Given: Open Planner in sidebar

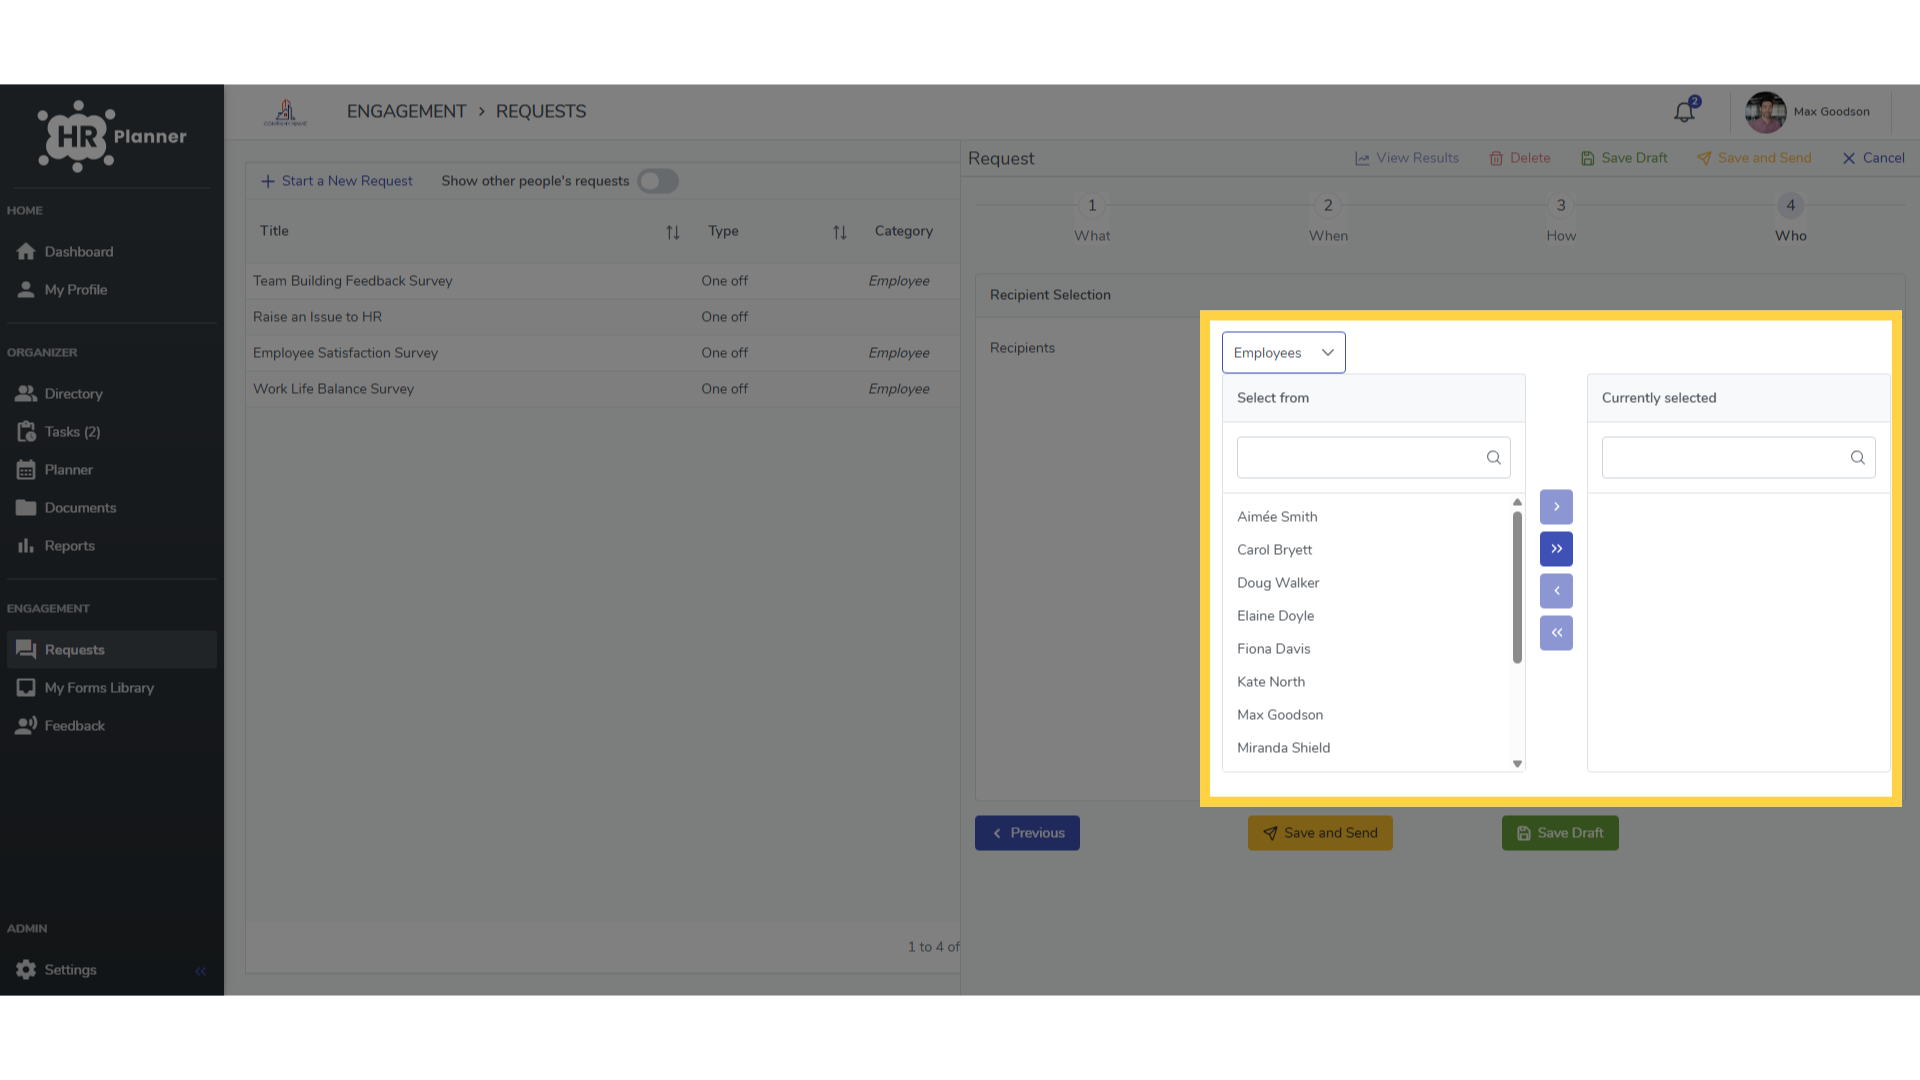Looking at the screenshot, I should (111, 470).
